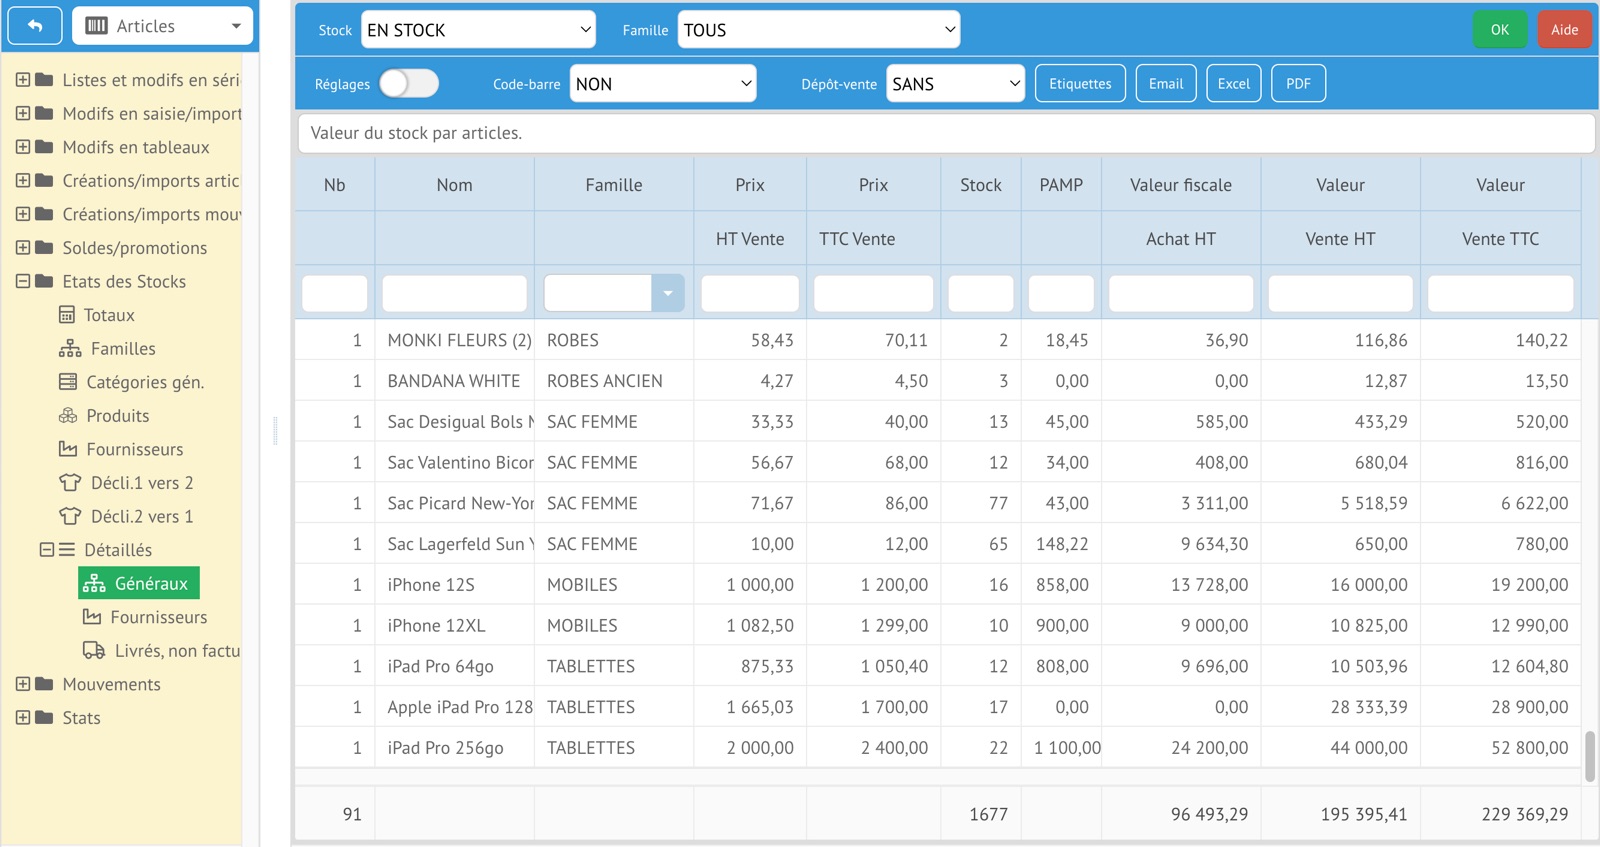Open Livrés, non facturés truck icon
Viewport: 1600px width, 847px height.
click(94, 651)
